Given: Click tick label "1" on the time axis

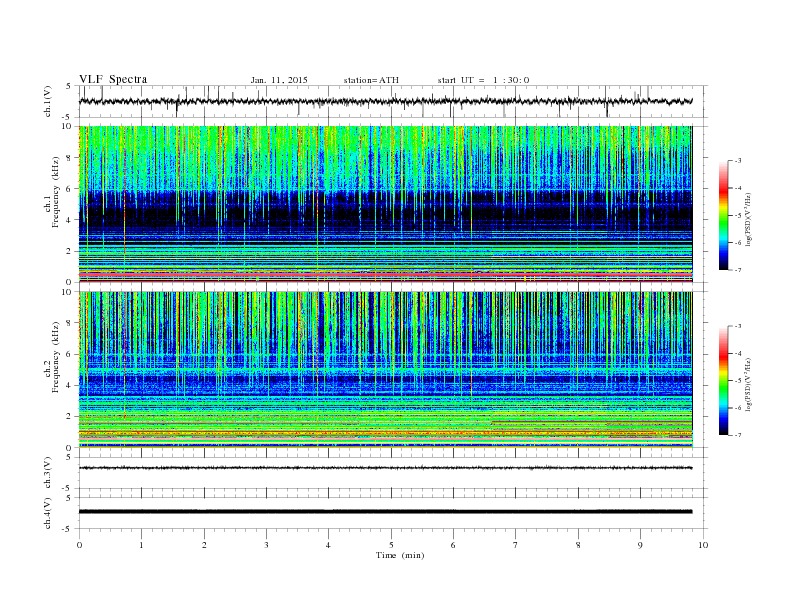Looking at the screenshot, I should [141, 545].
